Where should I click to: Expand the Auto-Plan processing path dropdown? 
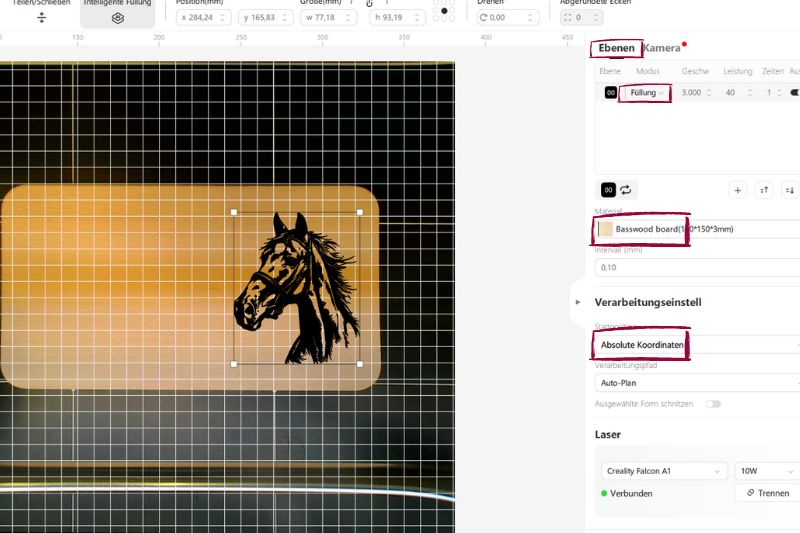(x=696, y=382)
